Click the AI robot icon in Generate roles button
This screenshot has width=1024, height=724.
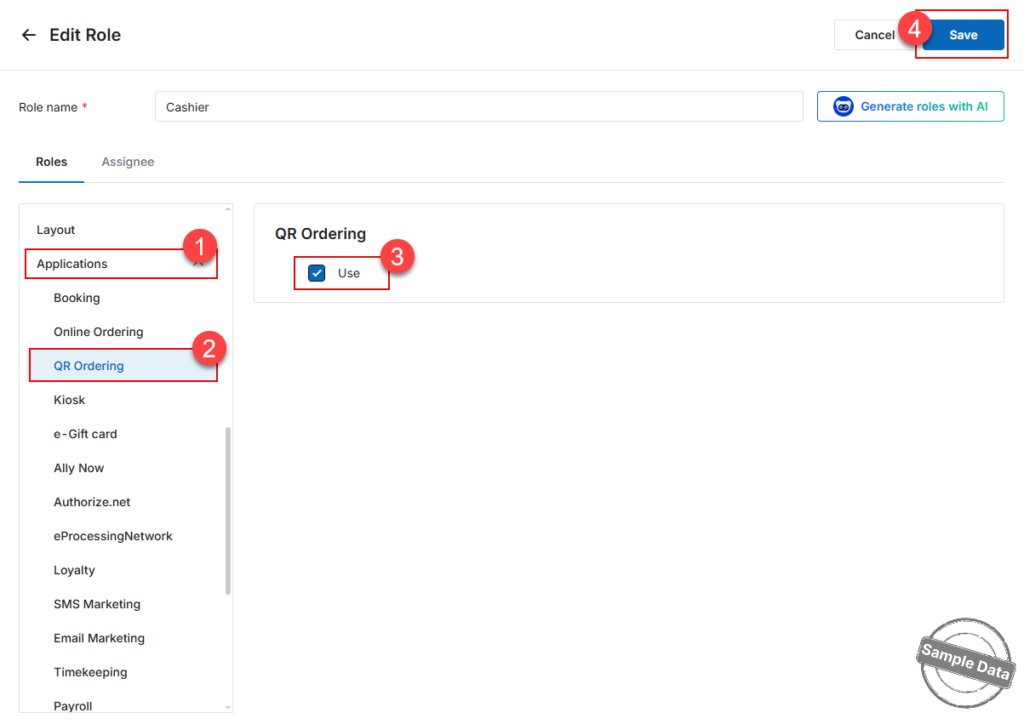tap(842, 106)
